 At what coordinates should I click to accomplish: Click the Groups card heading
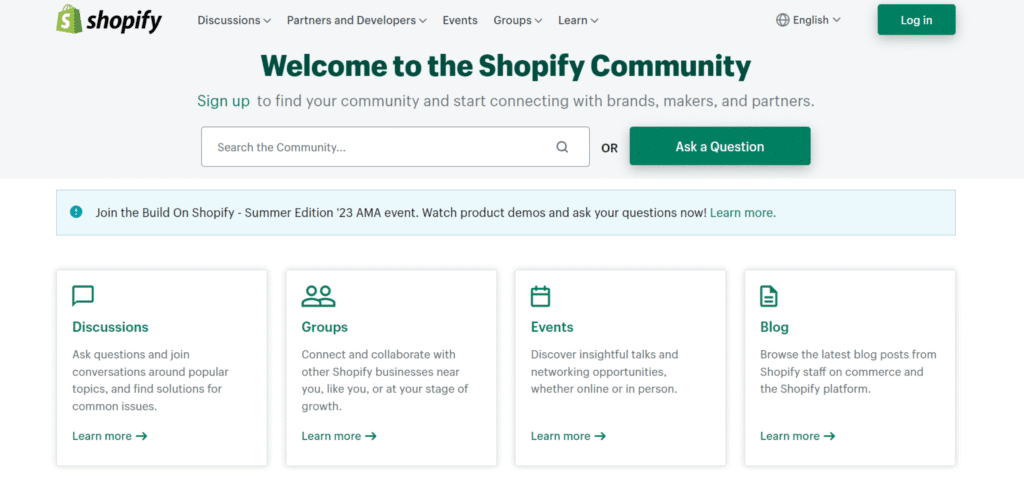(x=325, y=327)
